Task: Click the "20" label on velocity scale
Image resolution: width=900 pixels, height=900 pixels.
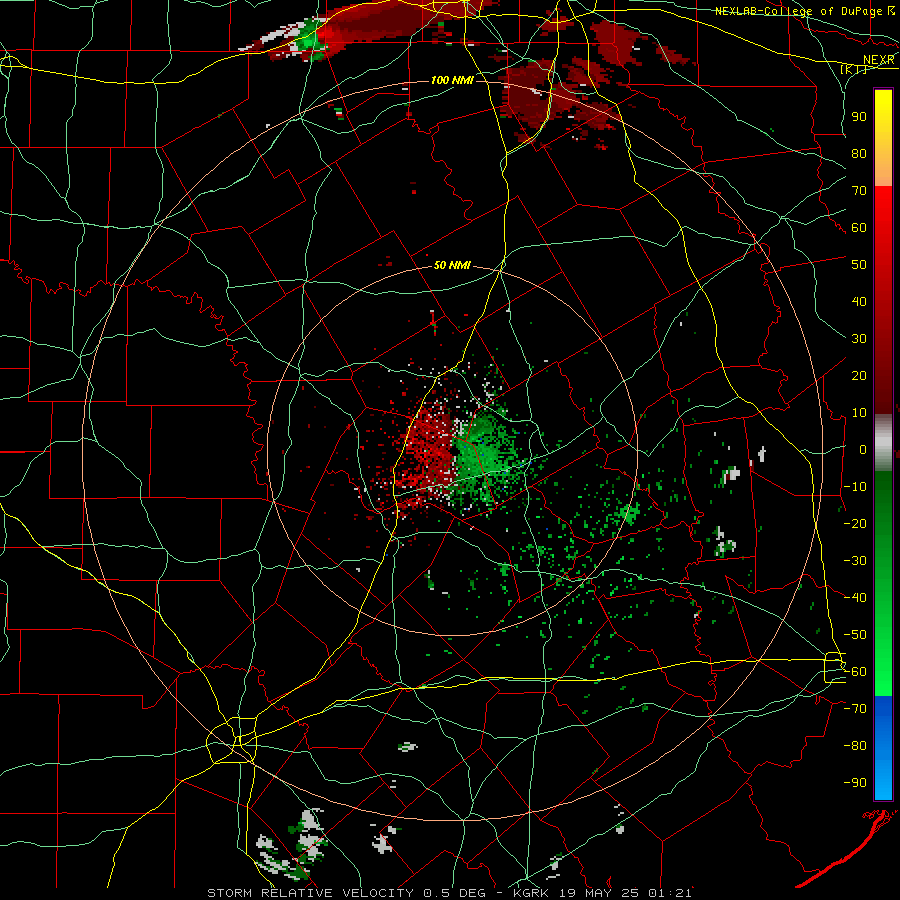Action: click(x=859, y=376)
